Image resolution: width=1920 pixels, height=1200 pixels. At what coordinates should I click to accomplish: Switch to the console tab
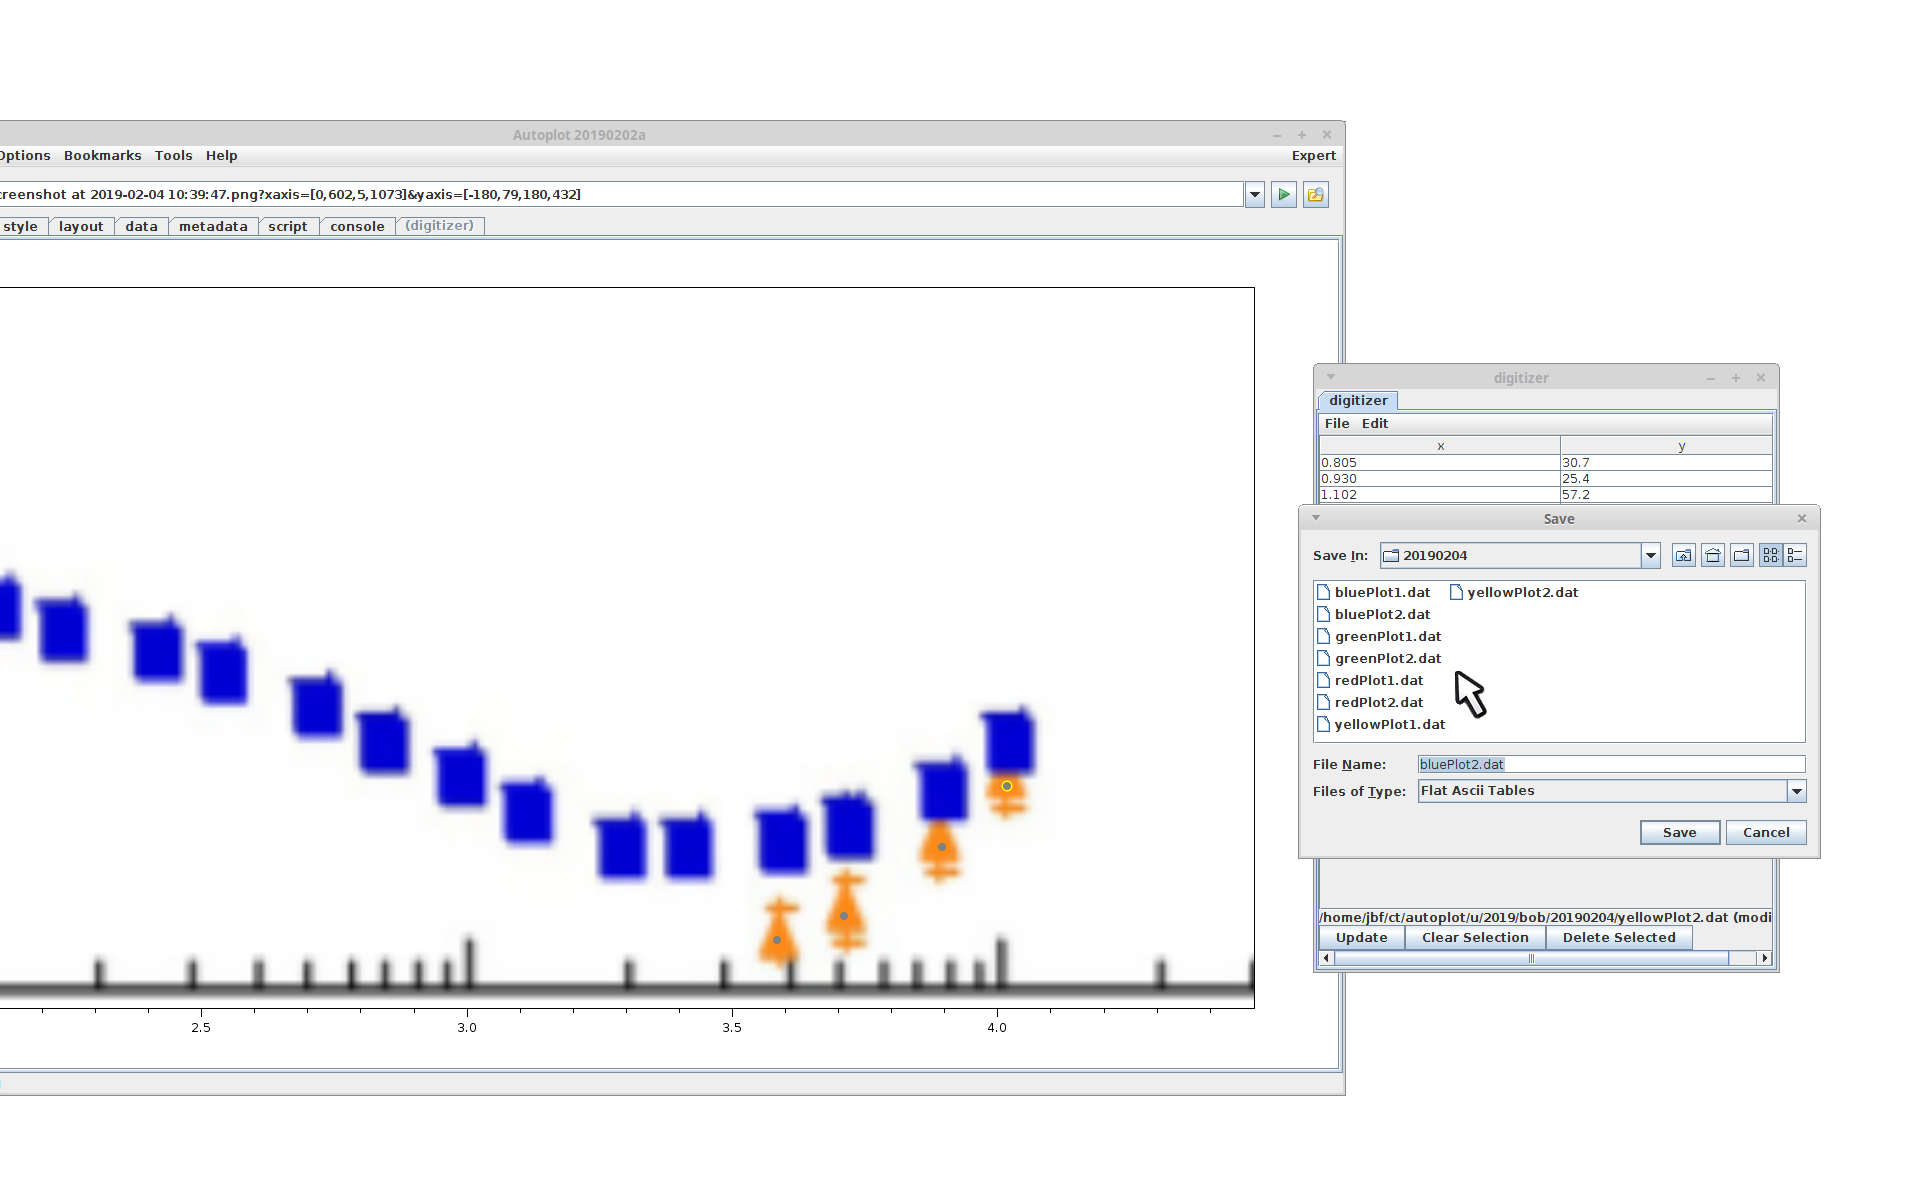(x=357, y=227)
